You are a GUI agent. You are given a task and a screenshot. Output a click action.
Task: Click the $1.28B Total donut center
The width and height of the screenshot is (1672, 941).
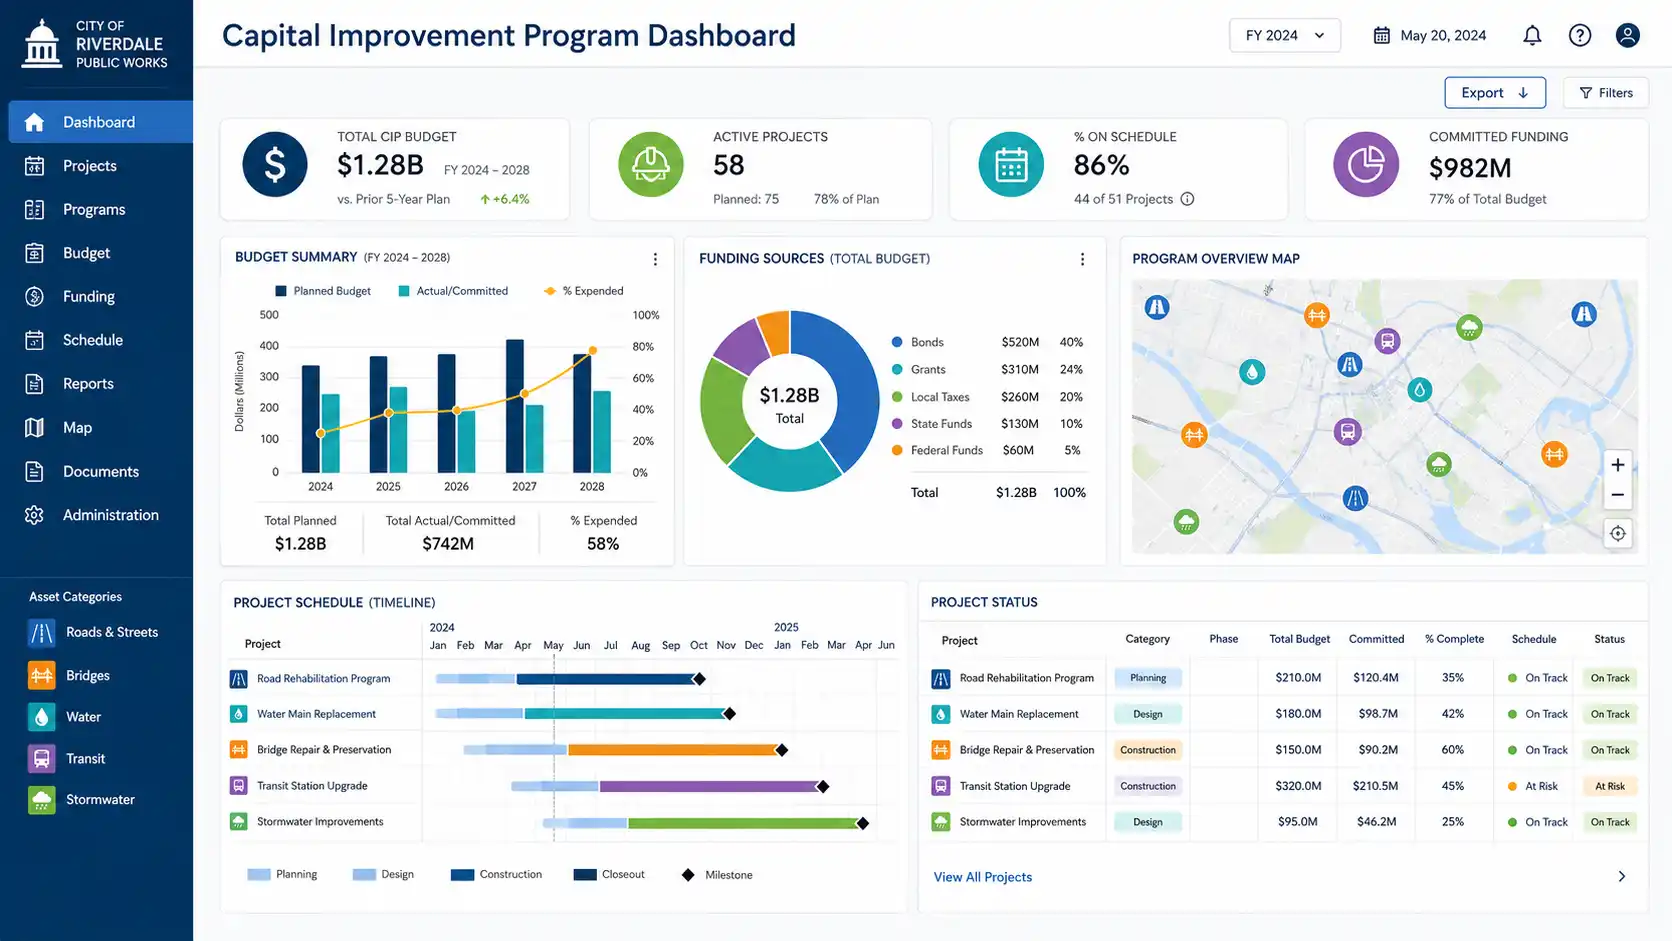789,404
